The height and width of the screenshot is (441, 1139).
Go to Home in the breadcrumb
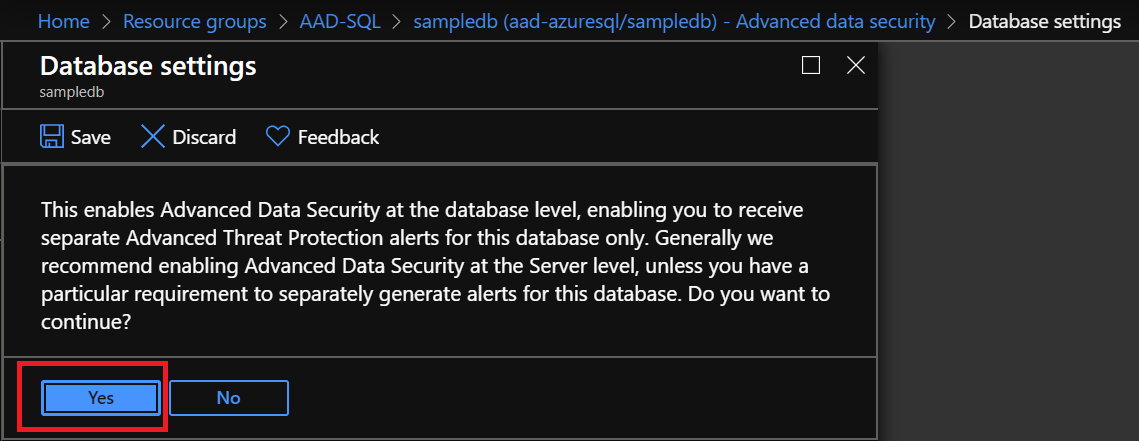click(64, 21)
